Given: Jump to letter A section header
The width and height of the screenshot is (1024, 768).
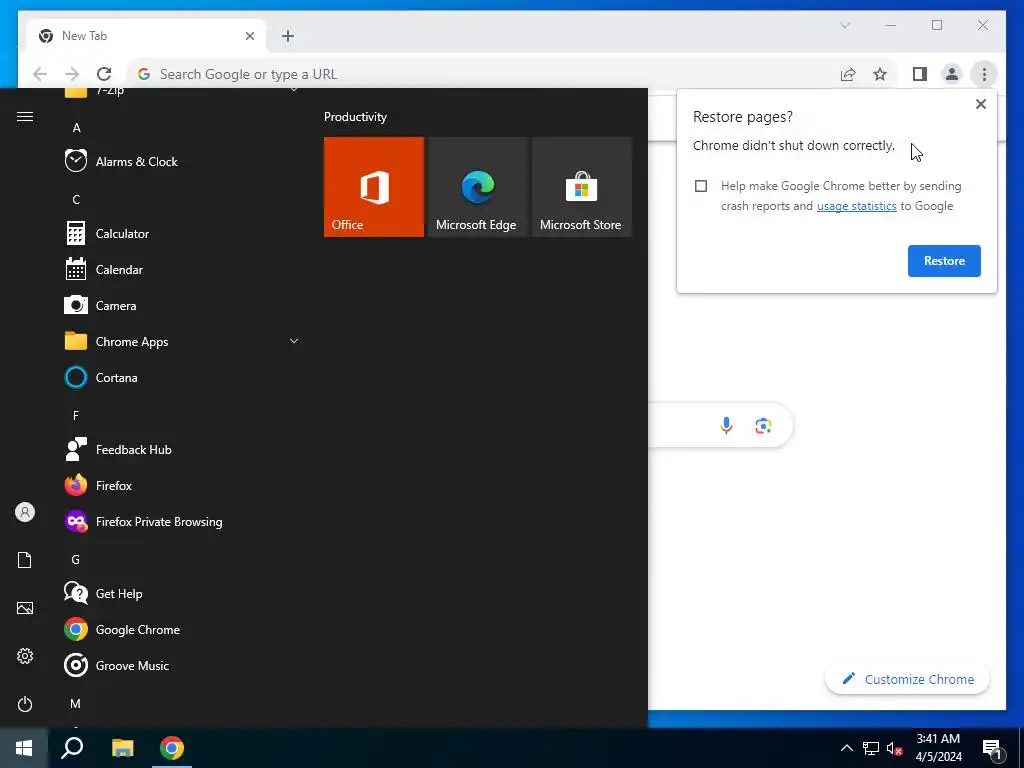Looking at the screenshot, I should tap(76, 127).
